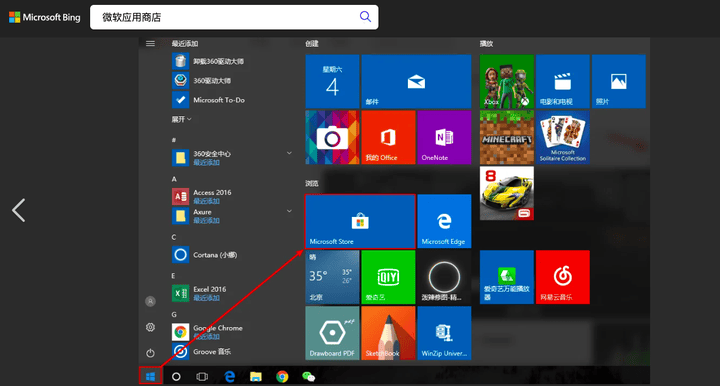
Task: Open Microsoft To-Do from the list
Action: click(x=208, y=100)
